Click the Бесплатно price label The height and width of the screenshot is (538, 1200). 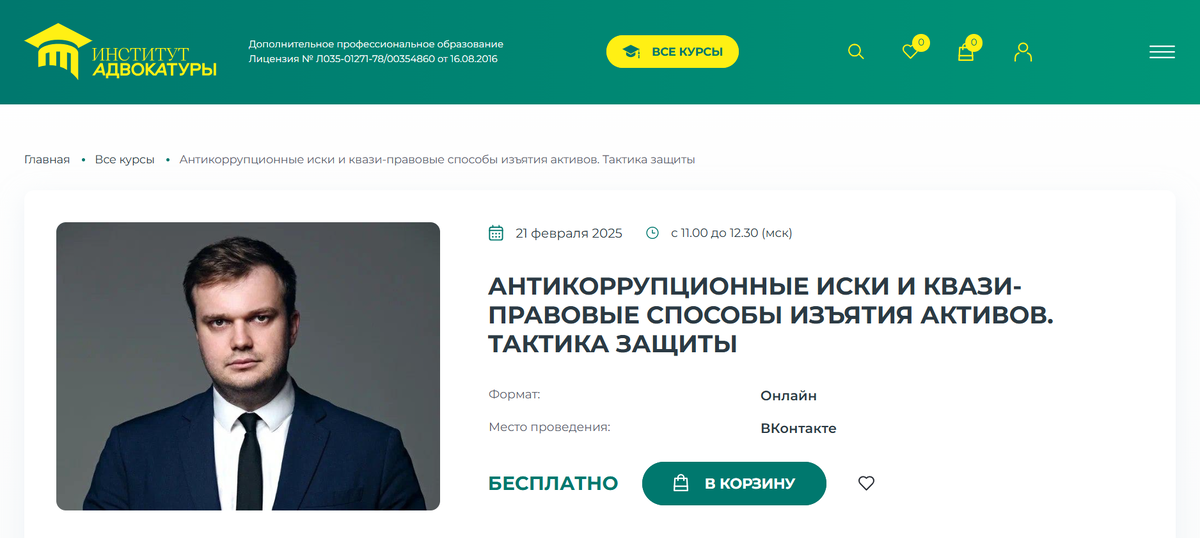tap(553, 484)
